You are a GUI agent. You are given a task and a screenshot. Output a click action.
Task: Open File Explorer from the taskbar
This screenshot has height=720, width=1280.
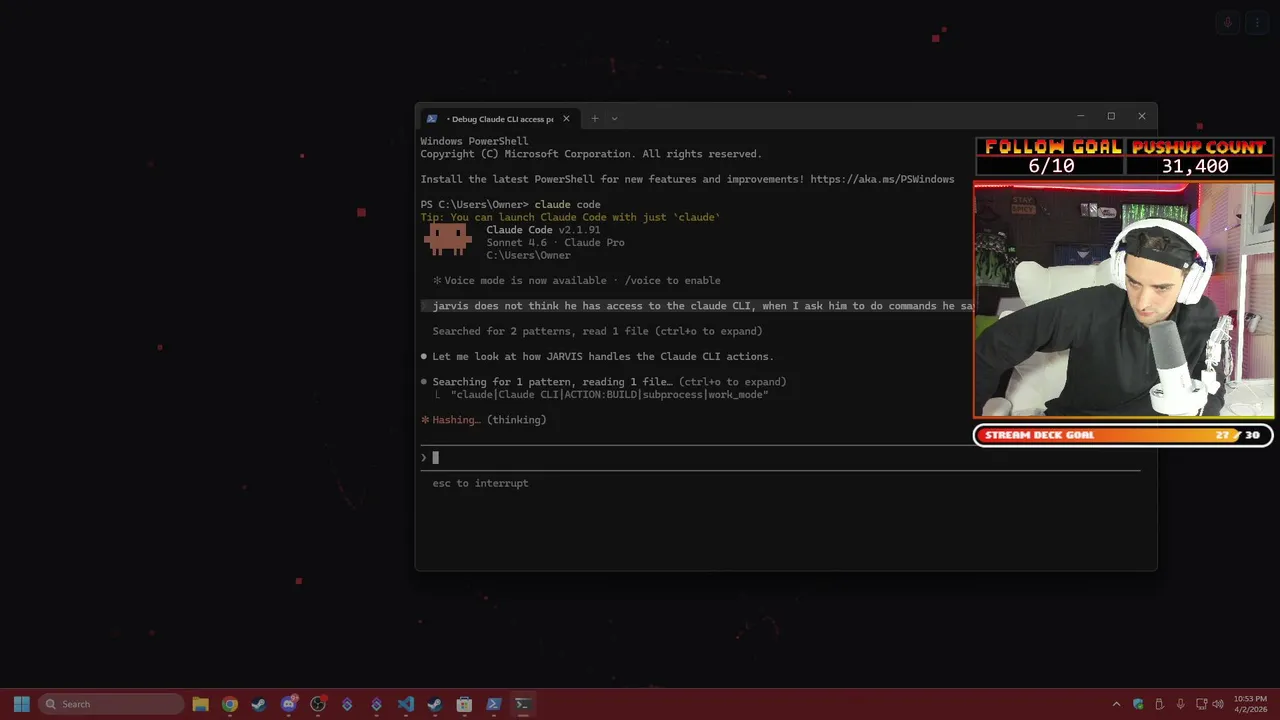(x=200, y=704)
